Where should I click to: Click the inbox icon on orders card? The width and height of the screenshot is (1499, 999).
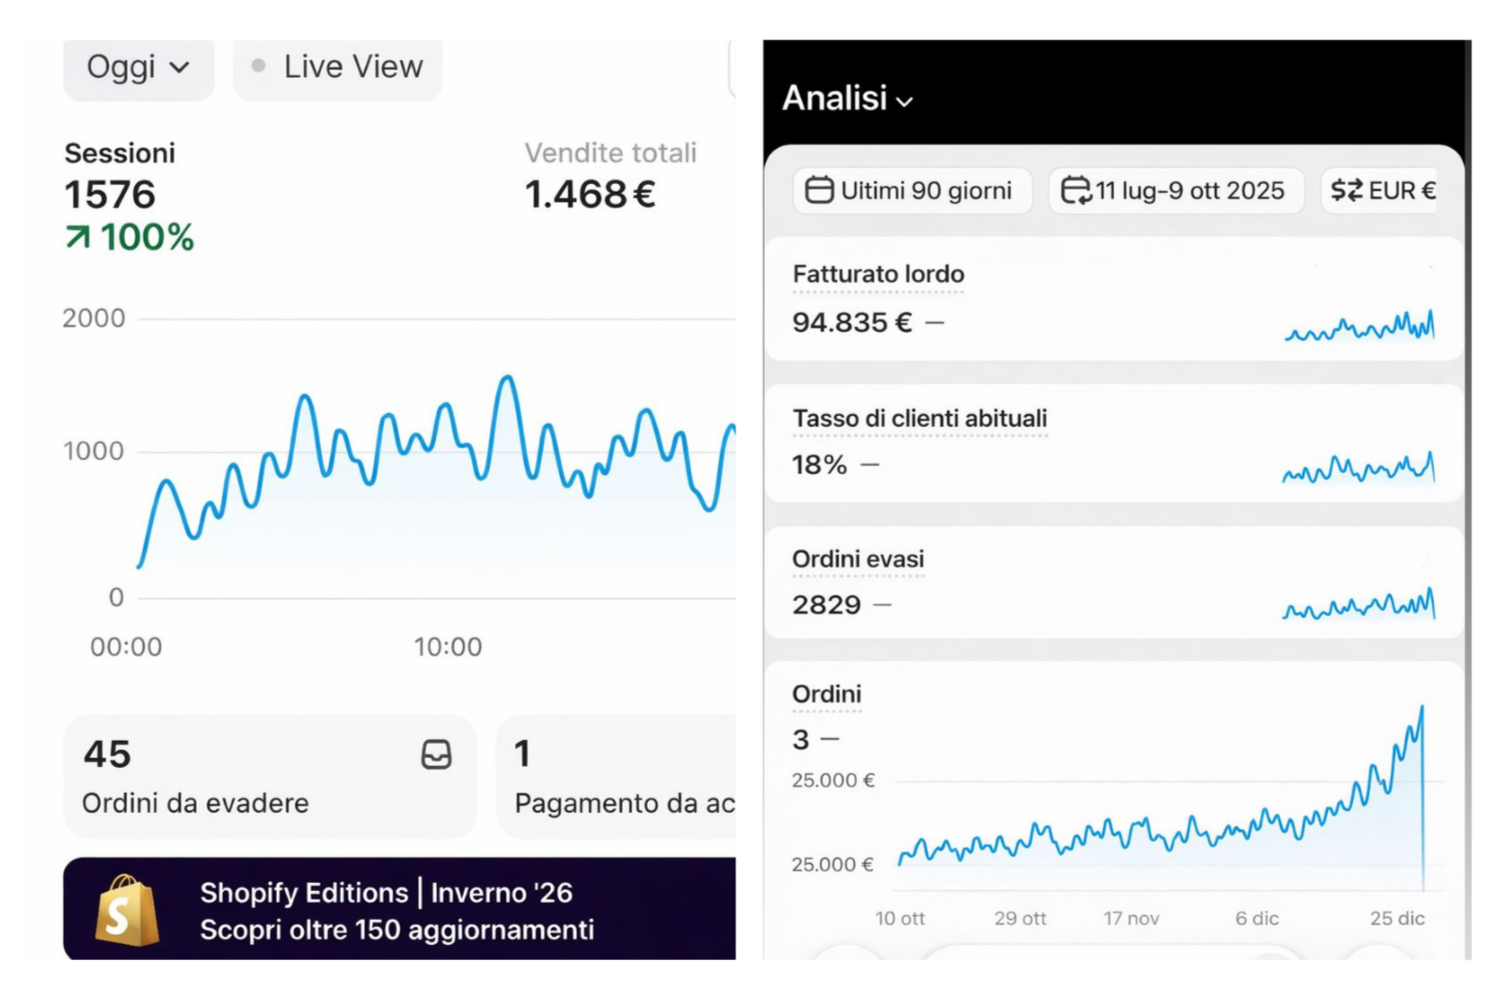[x=436, y=755]
